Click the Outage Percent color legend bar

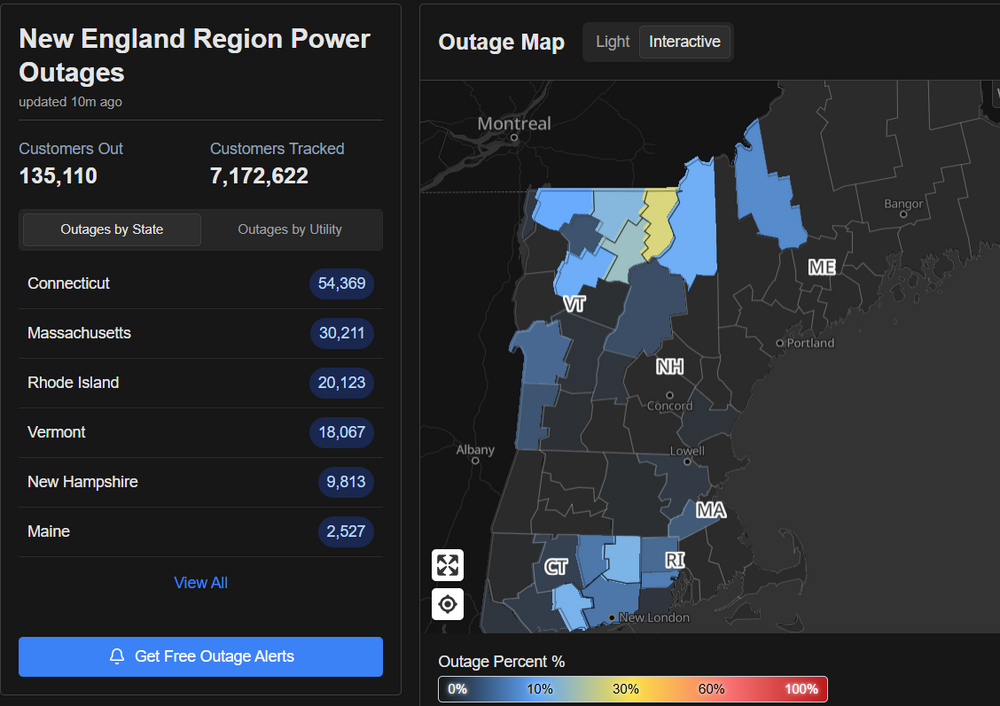pyautogui.click(x=632, y=689)
